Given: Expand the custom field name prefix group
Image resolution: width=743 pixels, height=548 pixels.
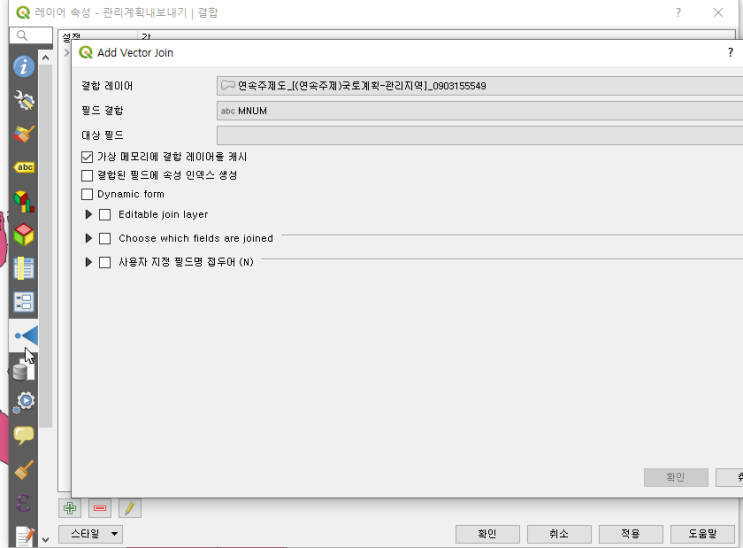Looking at the screenshot, I should pos(88,262).
